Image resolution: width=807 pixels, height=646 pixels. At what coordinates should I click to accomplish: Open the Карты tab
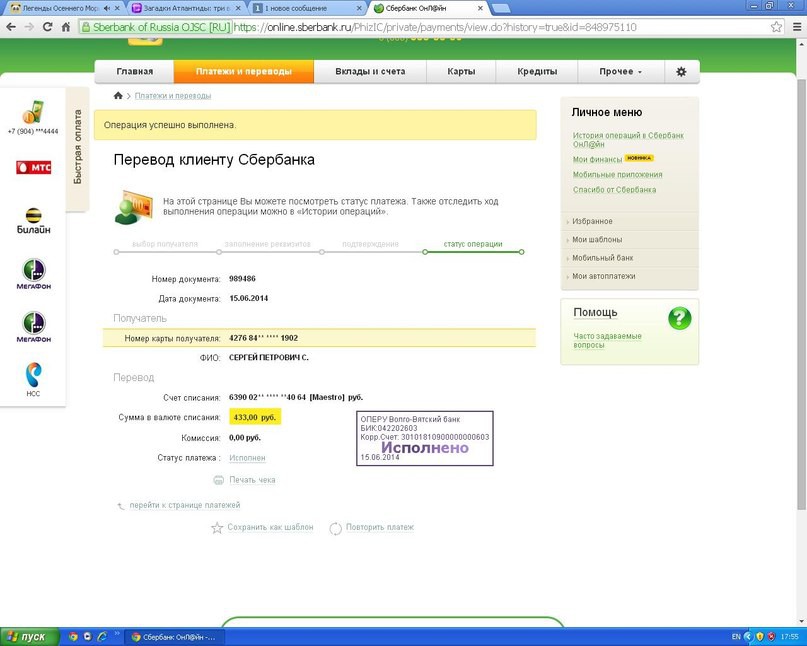(x=461, y=72)
